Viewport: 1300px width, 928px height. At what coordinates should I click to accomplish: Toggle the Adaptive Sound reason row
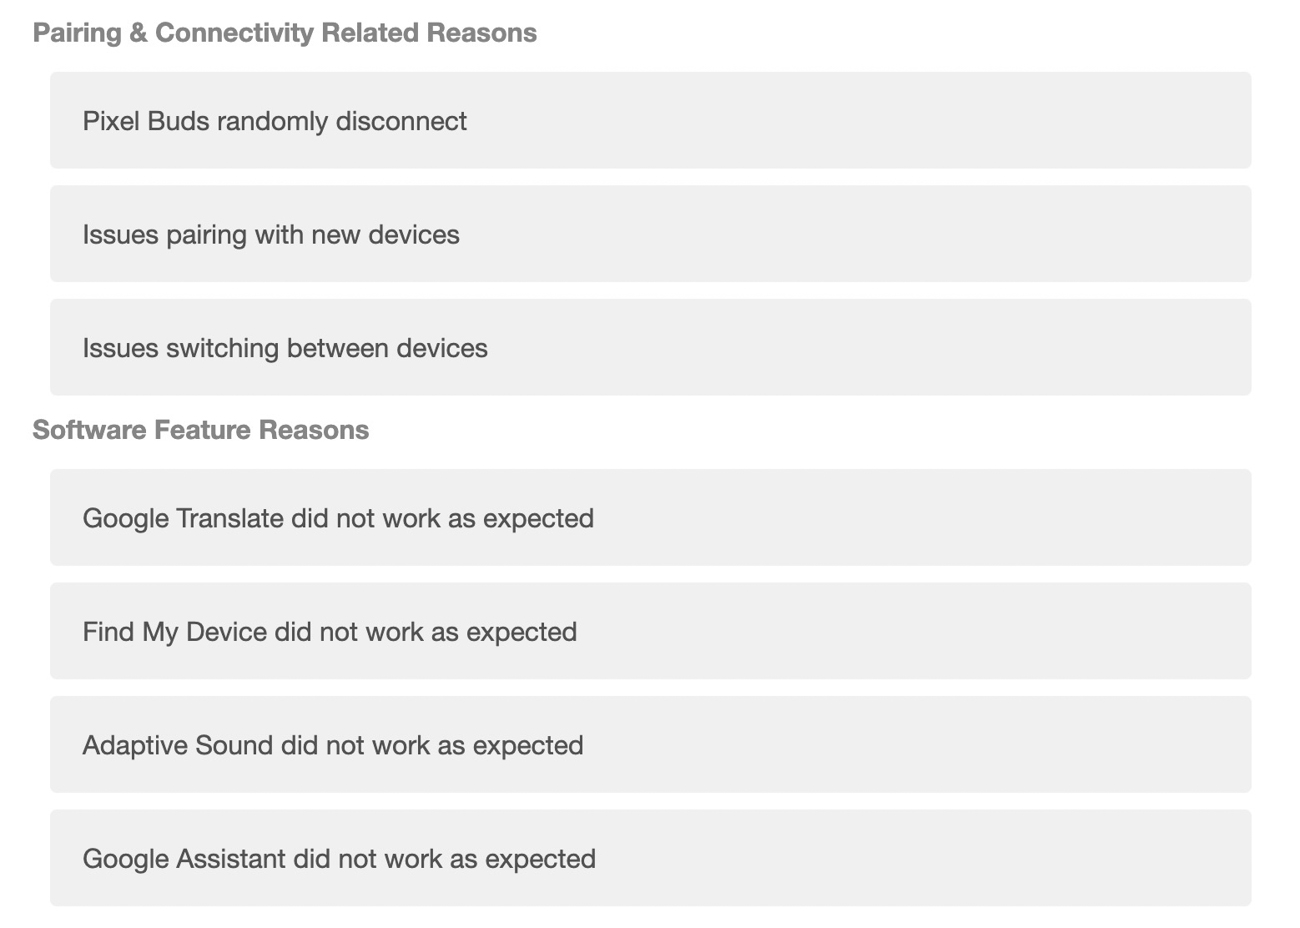[x=650, y=745]
